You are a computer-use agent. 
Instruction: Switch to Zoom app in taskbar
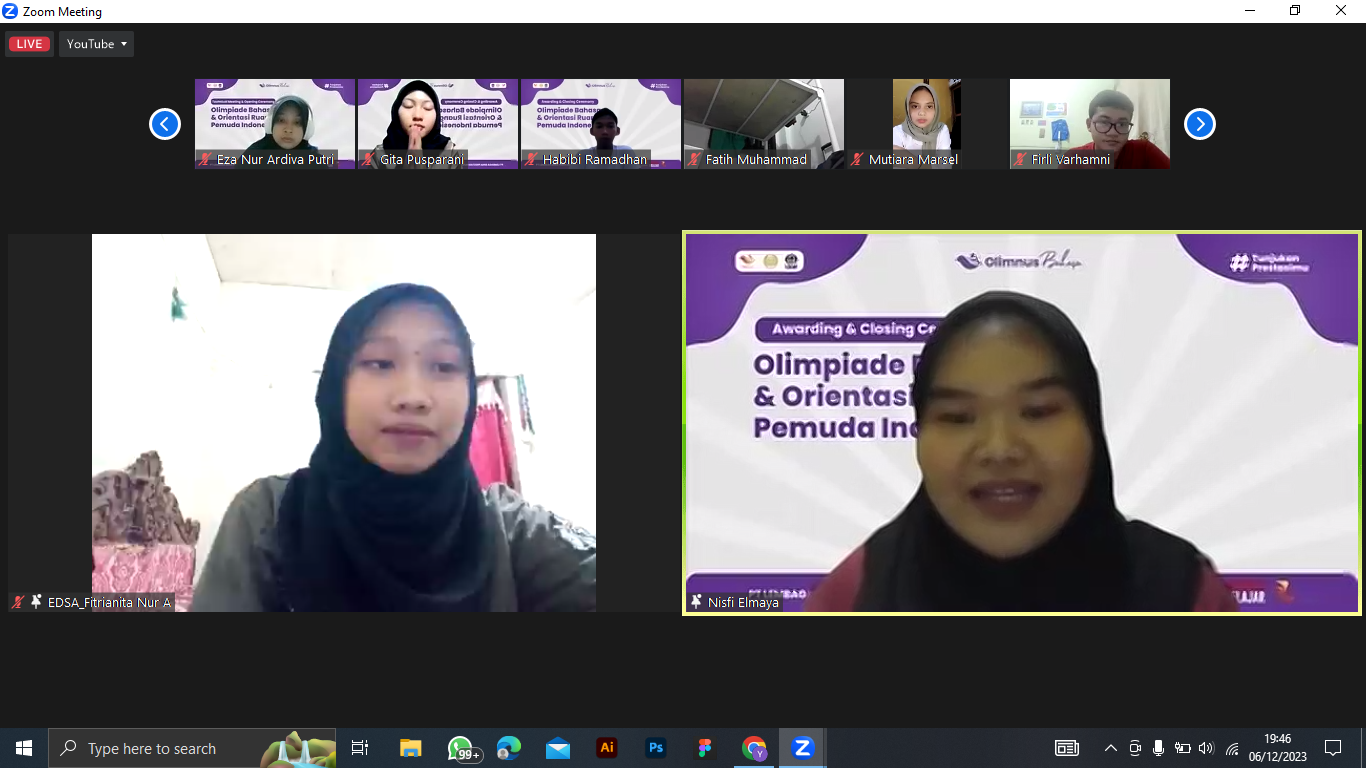pyautogui.click(x=802, y=748)
